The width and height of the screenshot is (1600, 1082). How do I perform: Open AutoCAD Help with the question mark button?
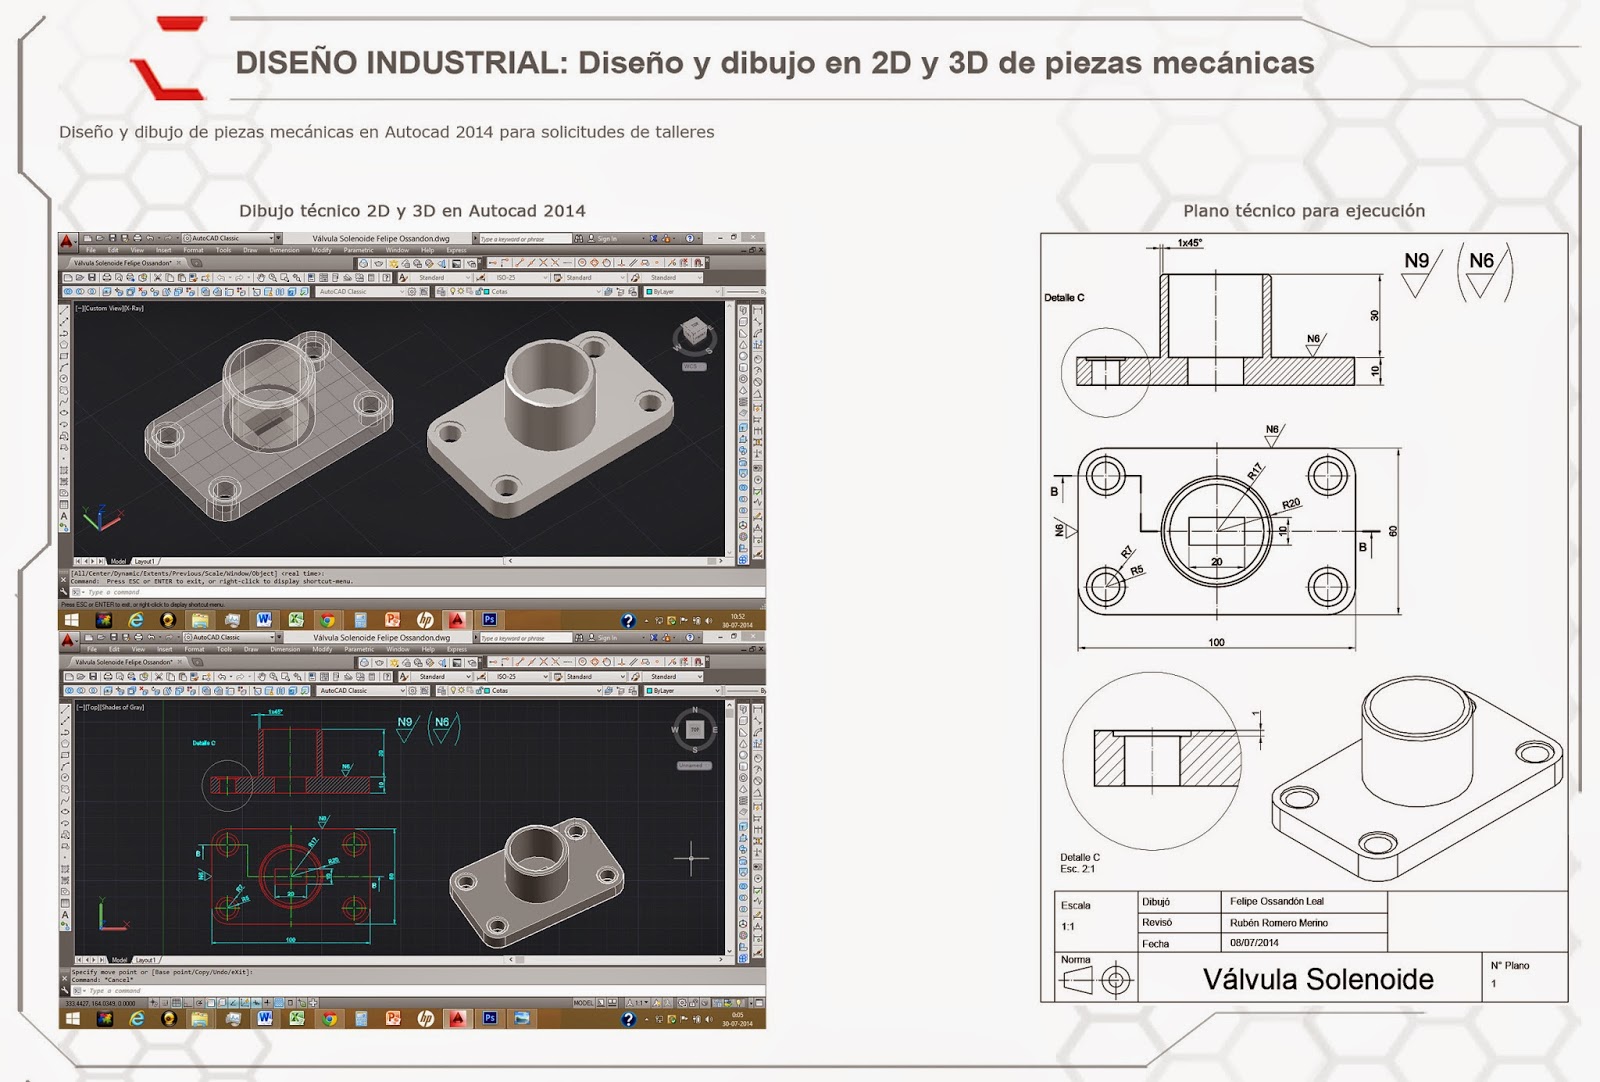(x=690, y=238)
